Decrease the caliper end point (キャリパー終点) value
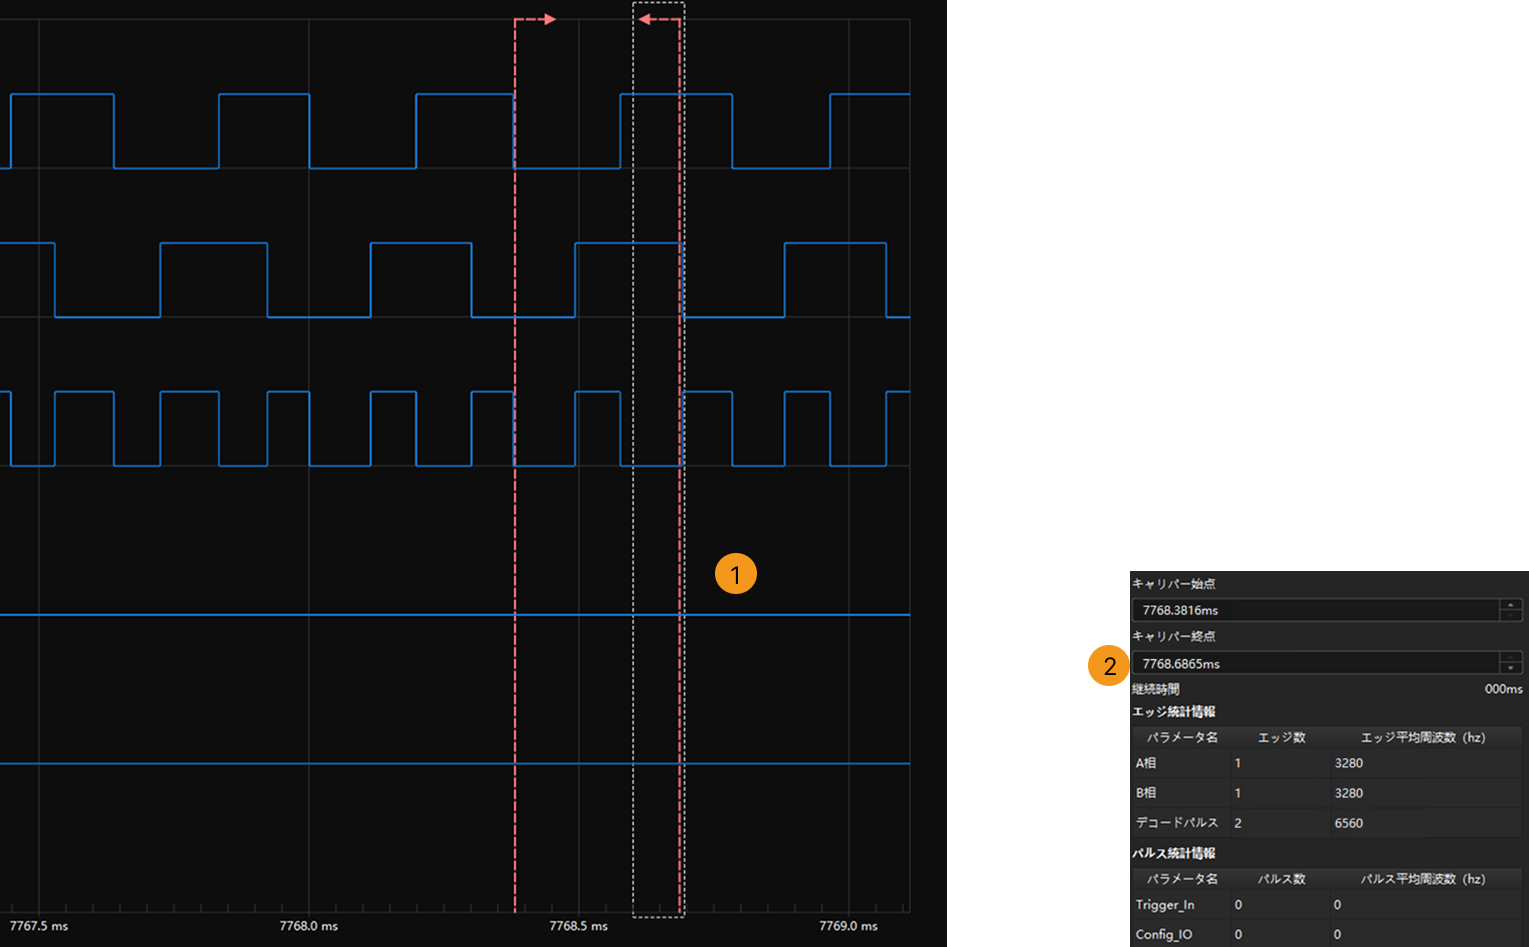Image resolution: width=1529 pixels, height=947 pixels. (x=1510, y=668)
